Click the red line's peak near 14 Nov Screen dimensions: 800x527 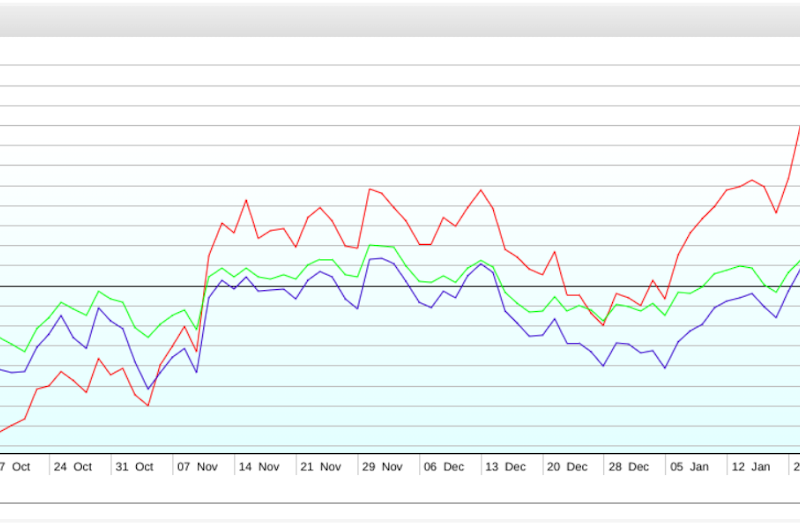(x=246, y=200)
